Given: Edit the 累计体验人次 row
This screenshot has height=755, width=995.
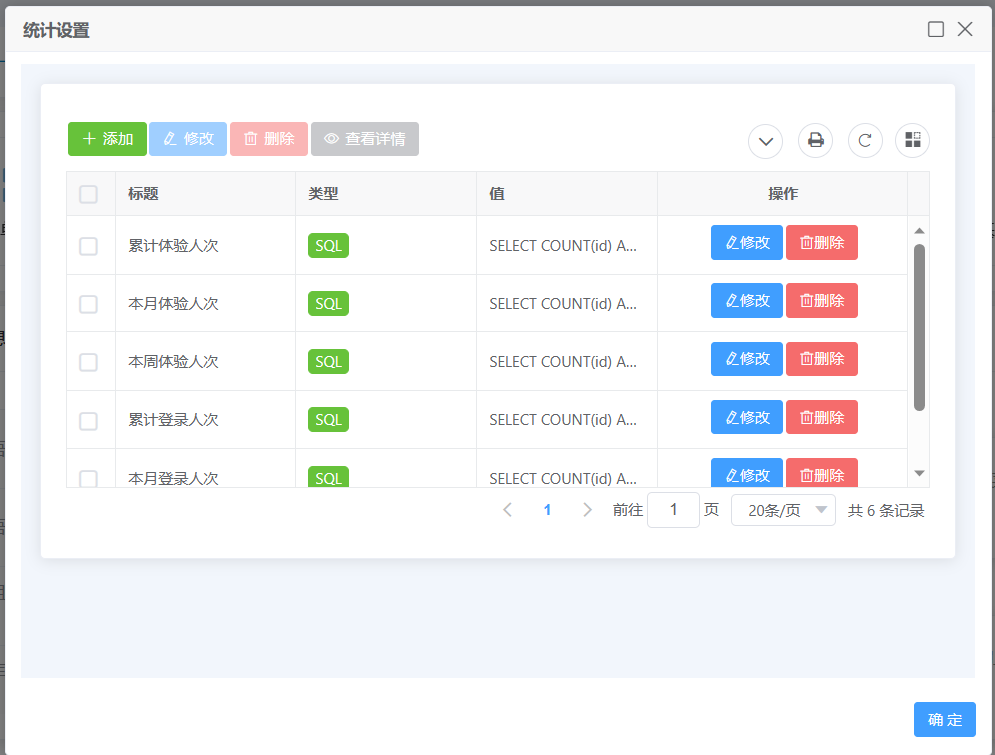Looking at the screenshot, I should pos(746,242).
